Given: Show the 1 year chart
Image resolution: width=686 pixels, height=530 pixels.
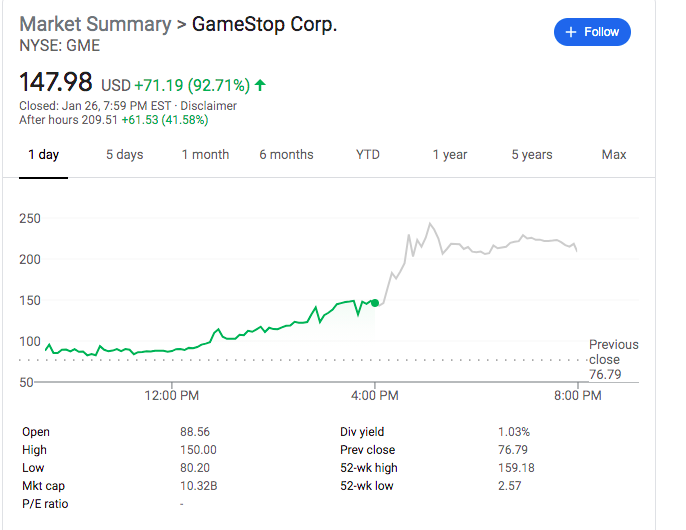Looking at the screenshot, I should (450, 155).
